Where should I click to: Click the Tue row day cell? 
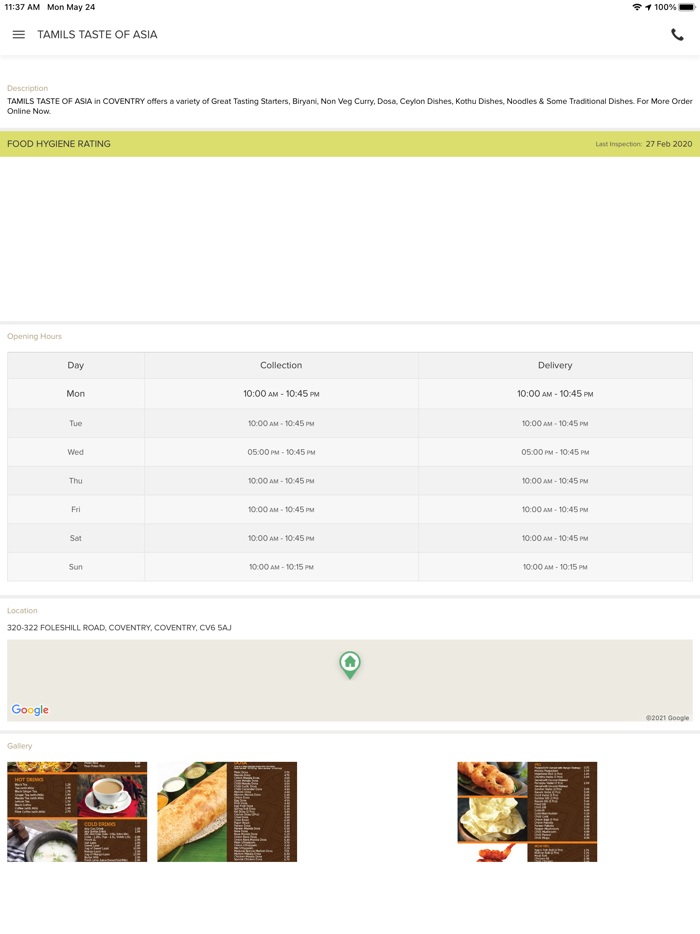point(76,424)
